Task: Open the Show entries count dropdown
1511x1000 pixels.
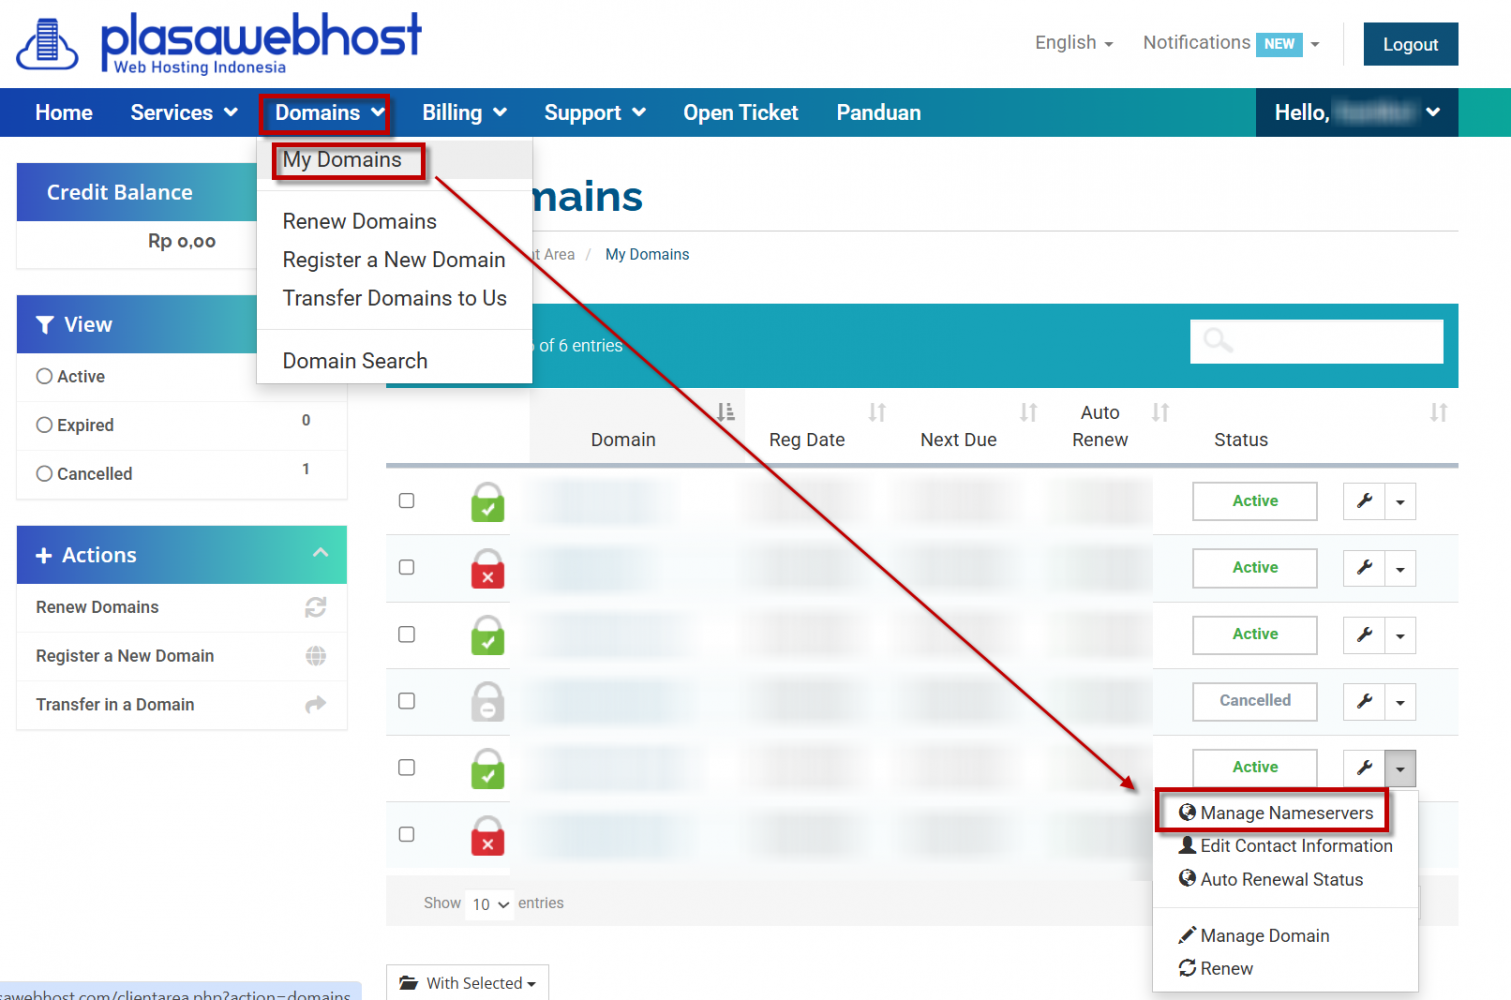Action: pos(490,904)
